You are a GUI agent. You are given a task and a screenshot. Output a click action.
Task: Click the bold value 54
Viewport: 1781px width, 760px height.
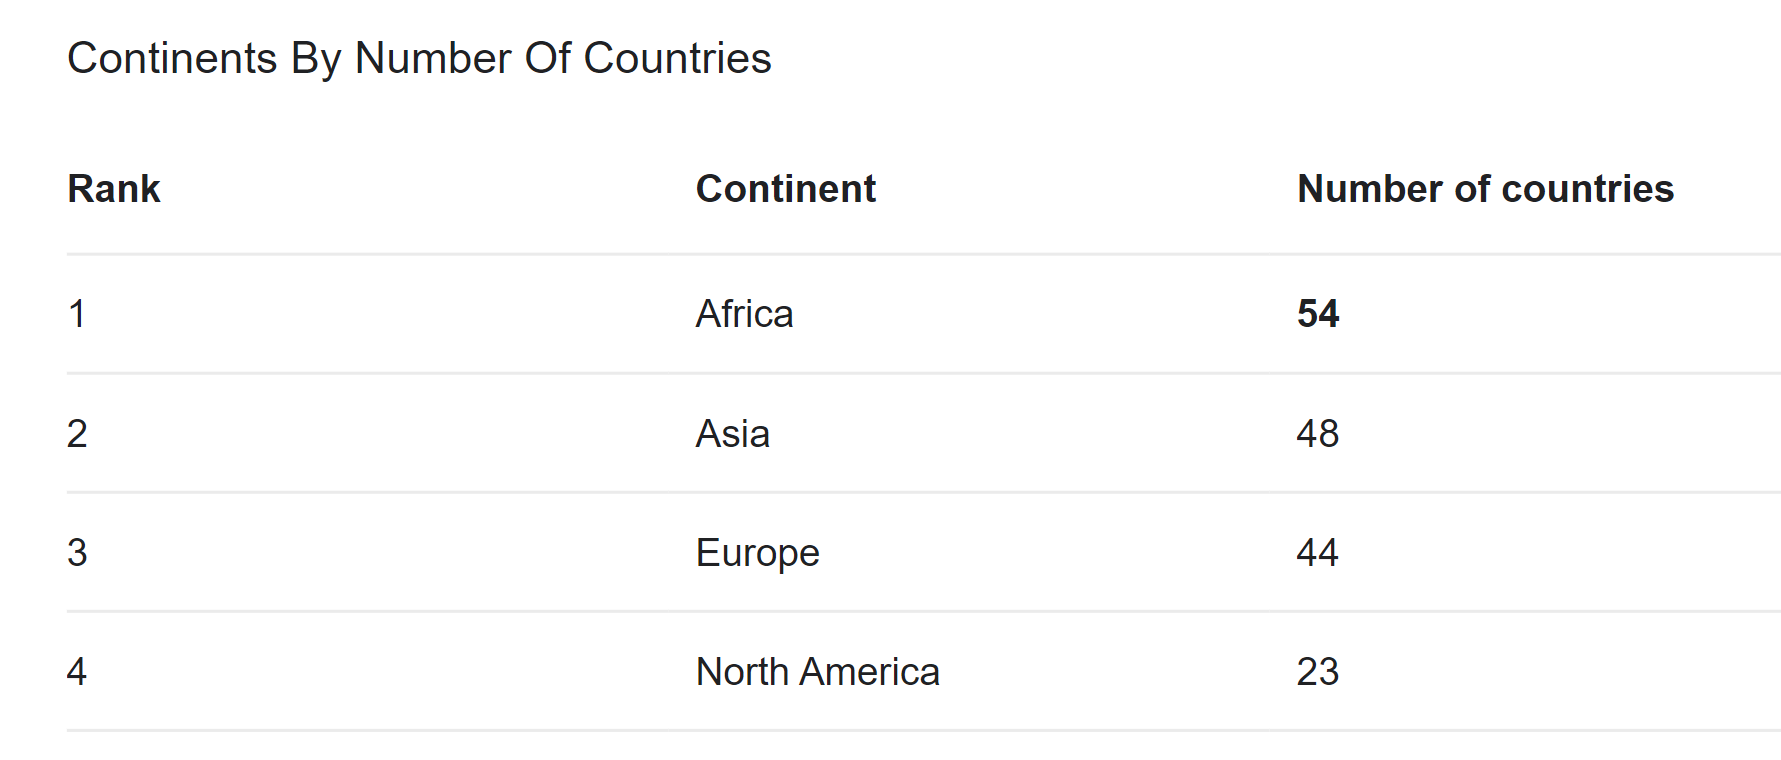click(1318, 314)
